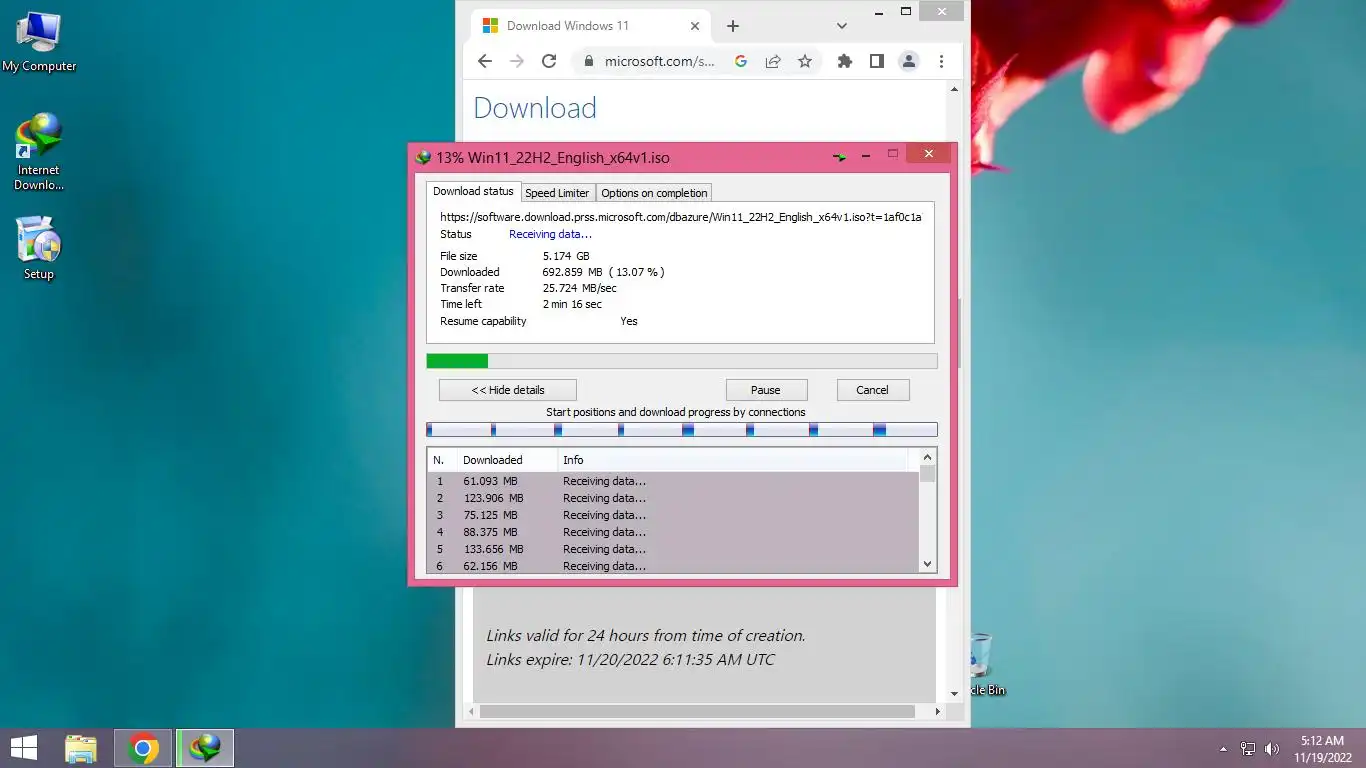Switch to Options on completion tab
This screenshot has height=768, width=1366.
[654, 193]
